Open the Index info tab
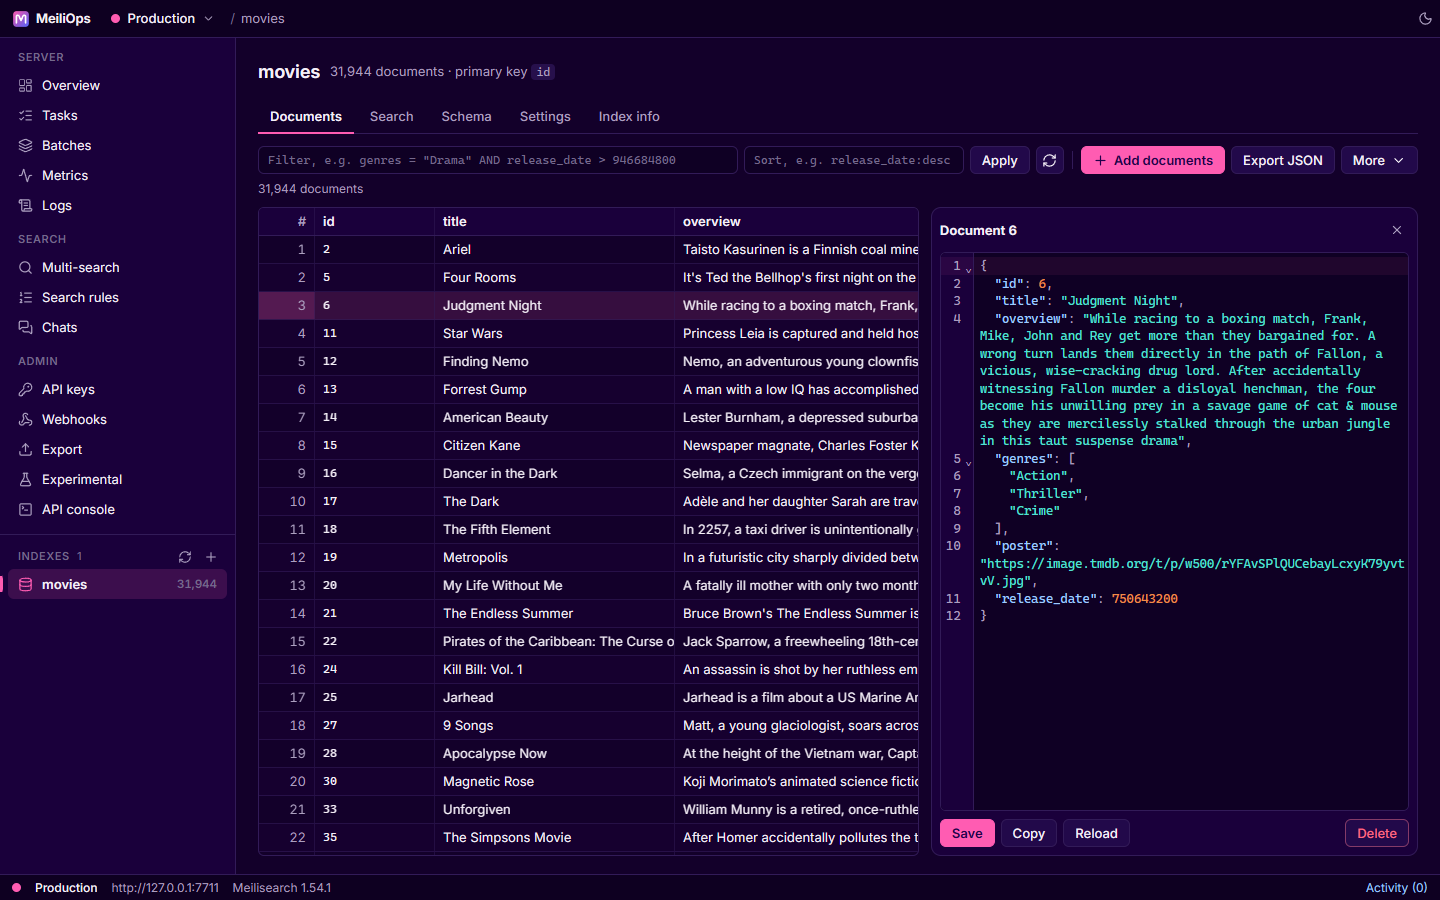 tap(629, 117)
